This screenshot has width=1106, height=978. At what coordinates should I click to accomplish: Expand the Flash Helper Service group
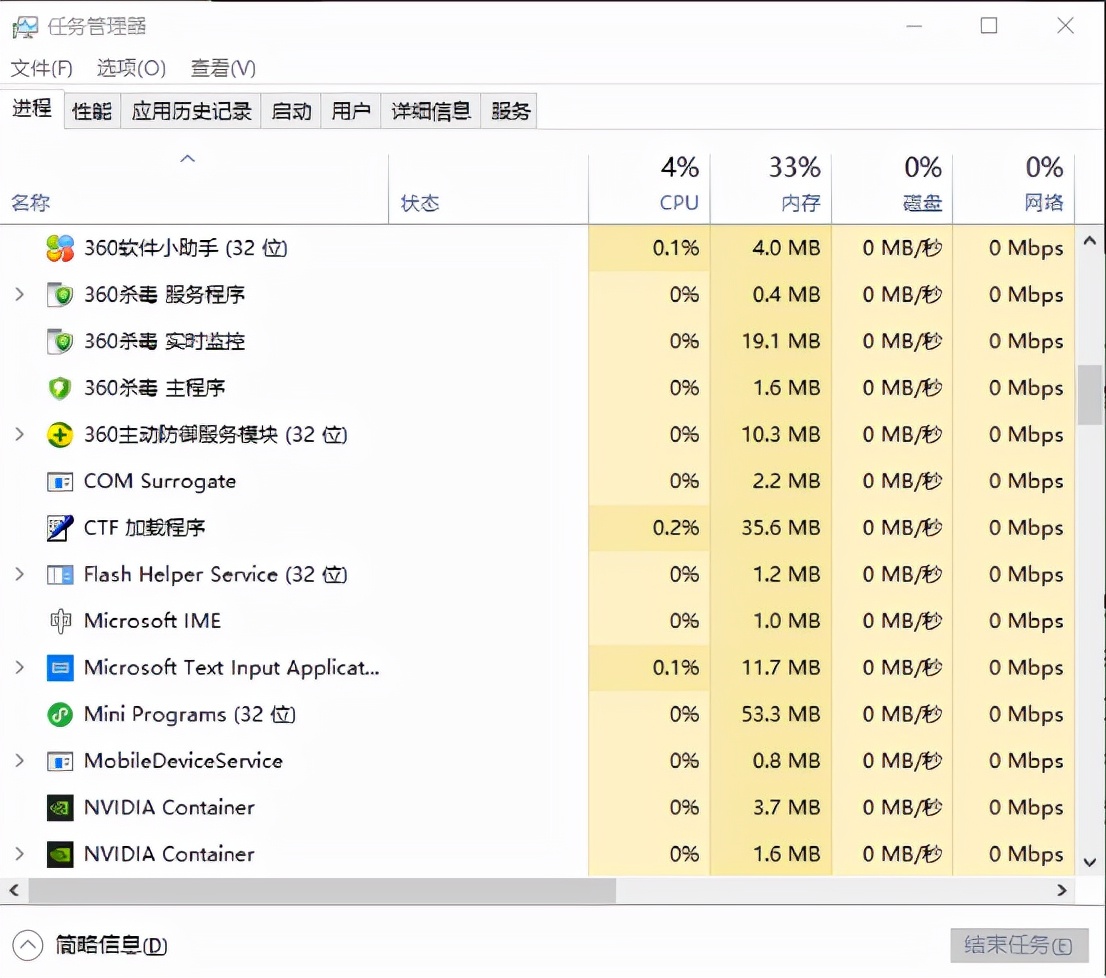click(x=19, y=574)
